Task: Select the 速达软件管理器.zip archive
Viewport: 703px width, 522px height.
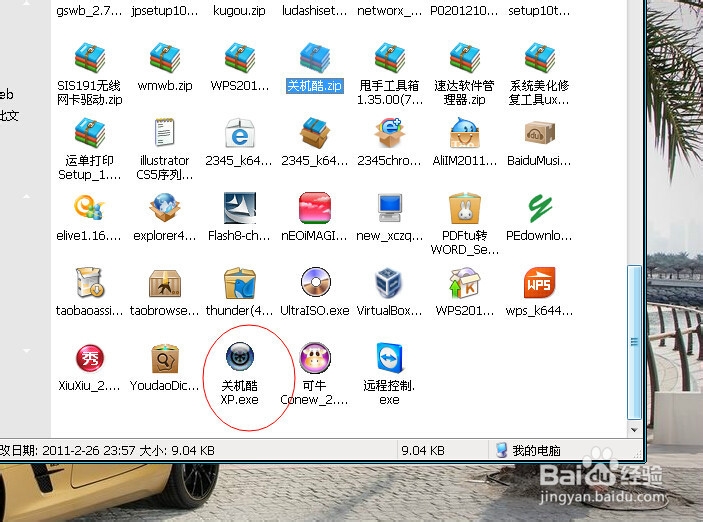Action: click(x=464, y=58)
